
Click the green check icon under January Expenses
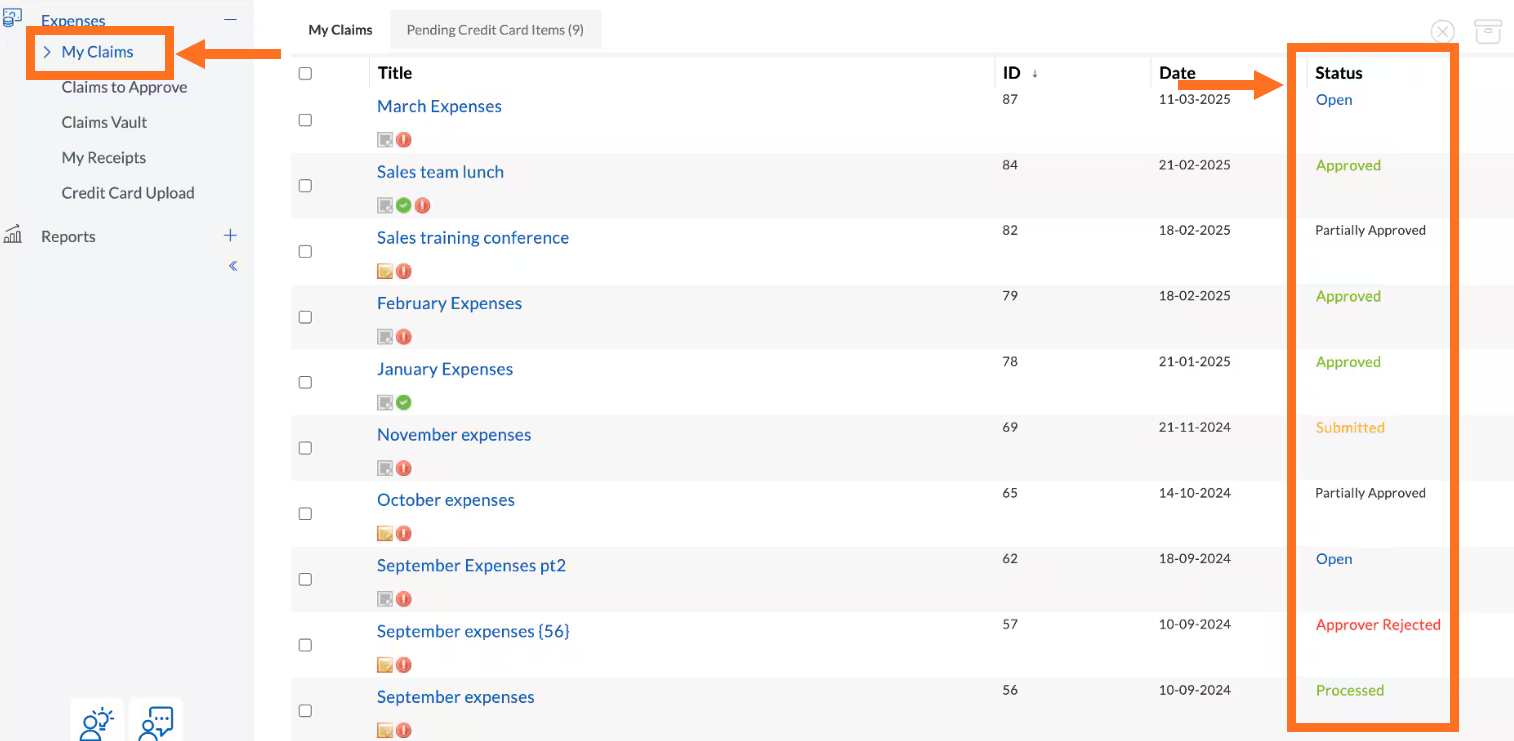click(x=404, y=402)
